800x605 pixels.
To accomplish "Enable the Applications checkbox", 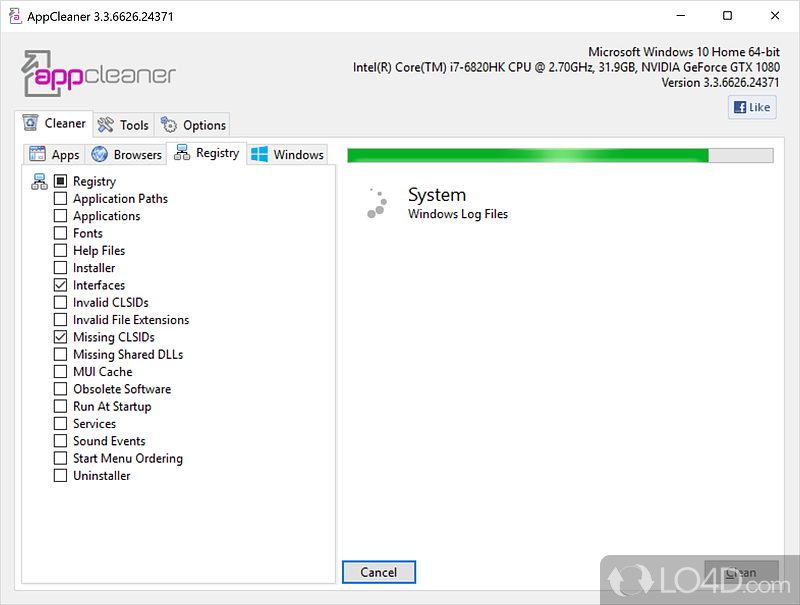I will pyautogui.click(x=60, y=215).
